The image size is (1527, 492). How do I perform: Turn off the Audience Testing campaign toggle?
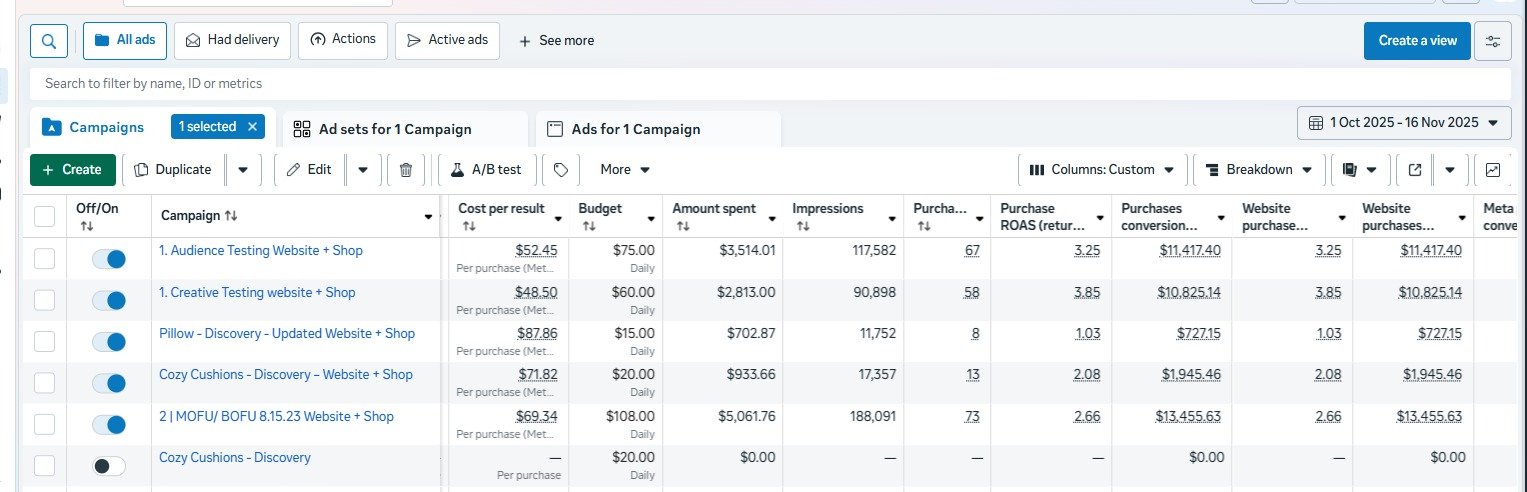tap(108, 259)
